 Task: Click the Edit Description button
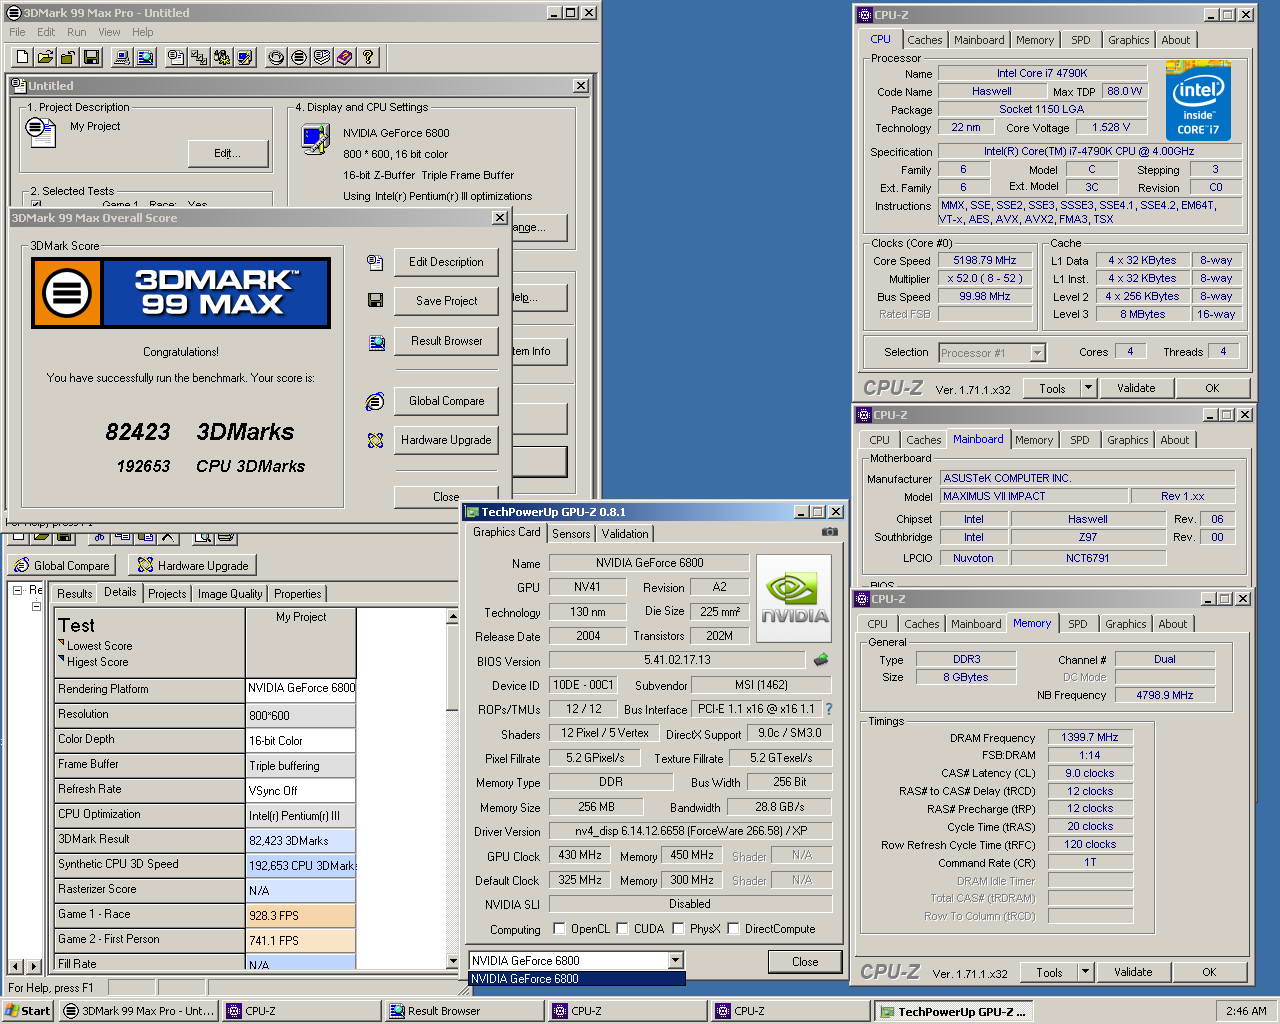[x=446, y=262]
